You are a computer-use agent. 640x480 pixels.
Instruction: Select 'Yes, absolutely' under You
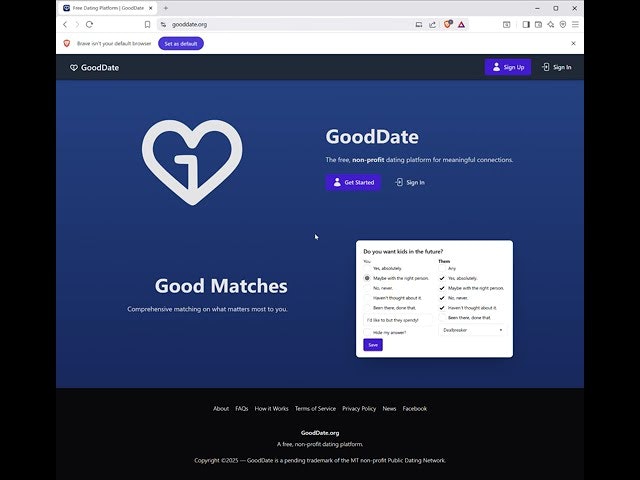coord(367,268)
